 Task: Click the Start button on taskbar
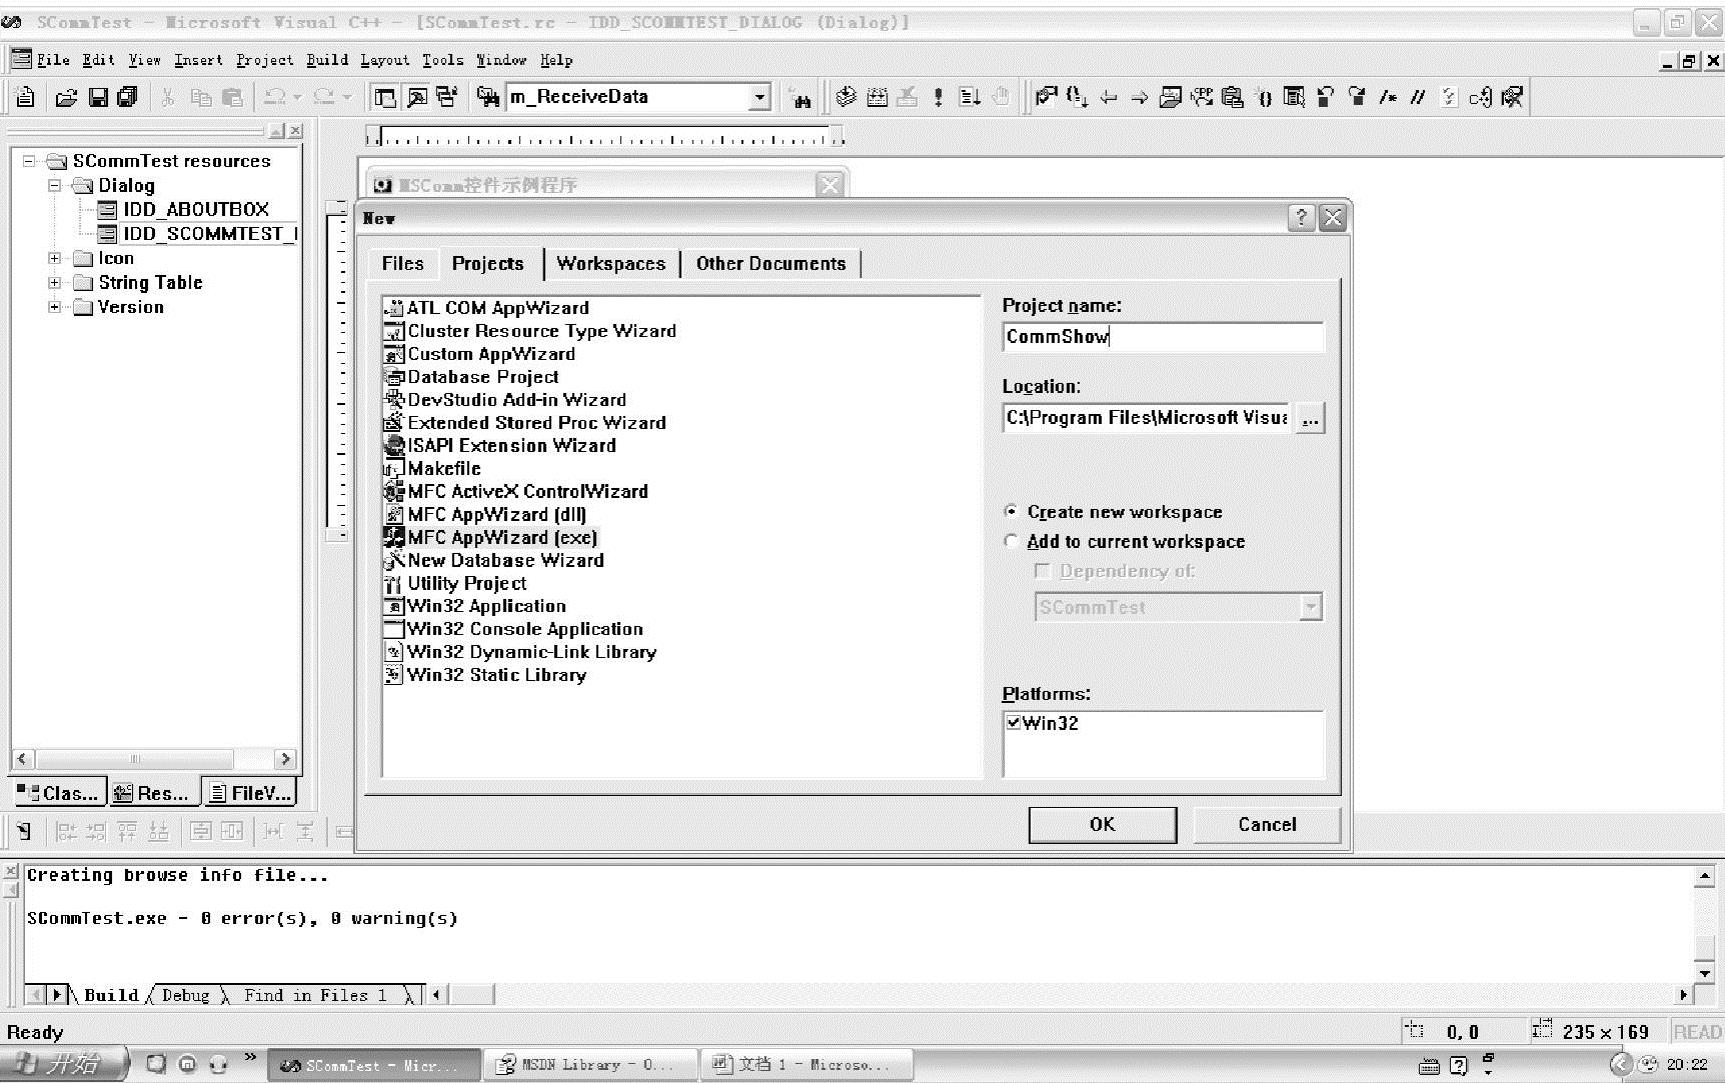64,1064
